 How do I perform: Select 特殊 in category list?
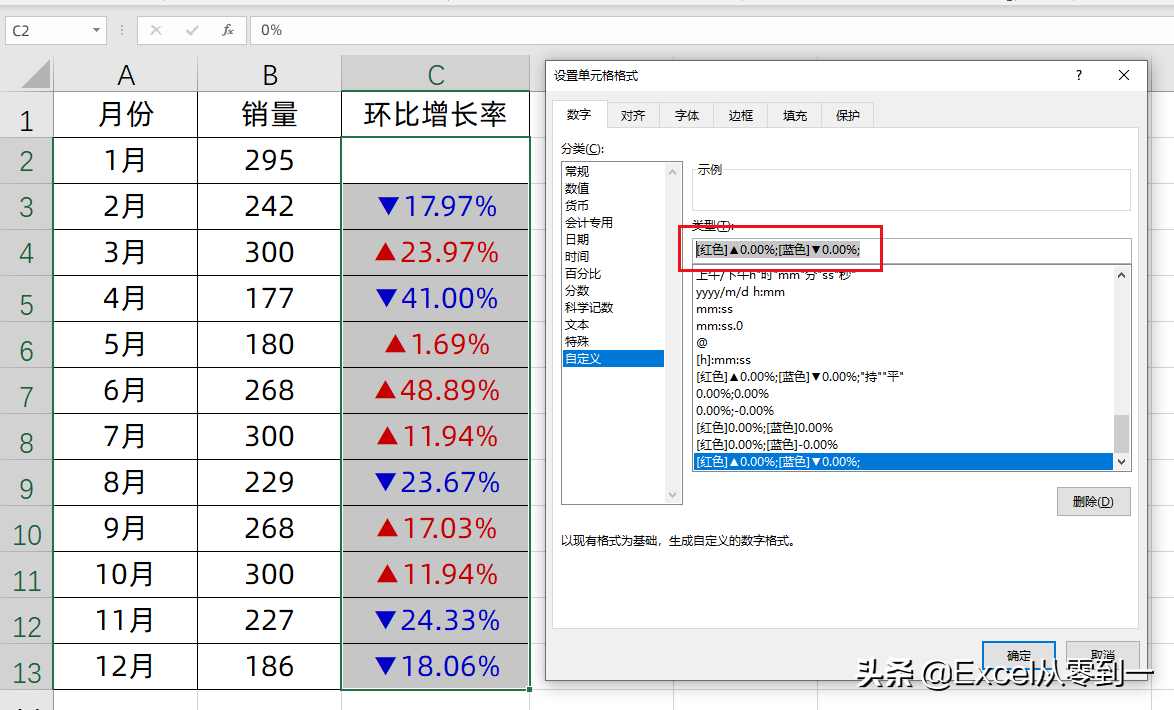(613, 342)
